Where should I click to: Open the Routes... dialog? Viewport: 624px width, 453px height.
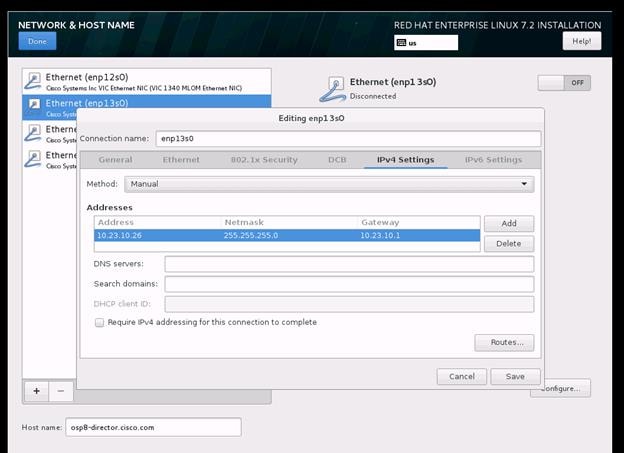coord(504,342)
